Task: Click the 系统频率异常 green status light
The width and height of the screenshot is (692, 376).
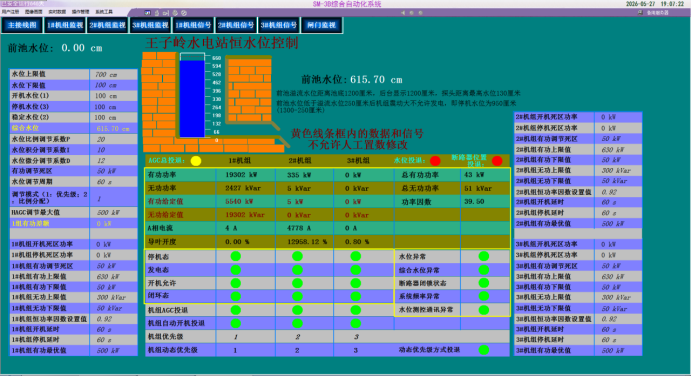Action: pyautogui.click(x=484, y=296)
